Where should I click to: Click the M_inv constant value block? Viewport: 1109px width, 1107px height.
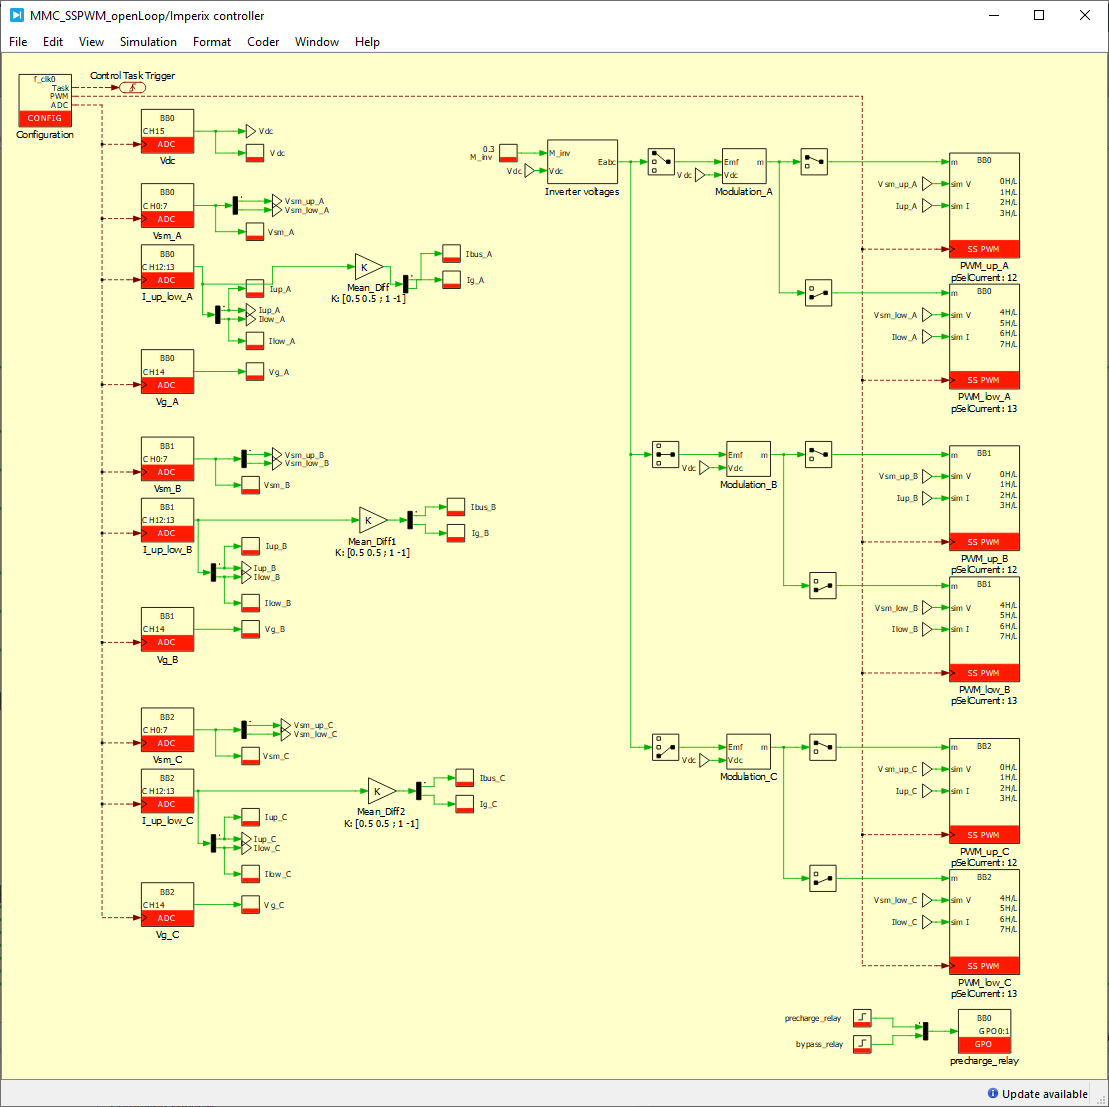508,153
